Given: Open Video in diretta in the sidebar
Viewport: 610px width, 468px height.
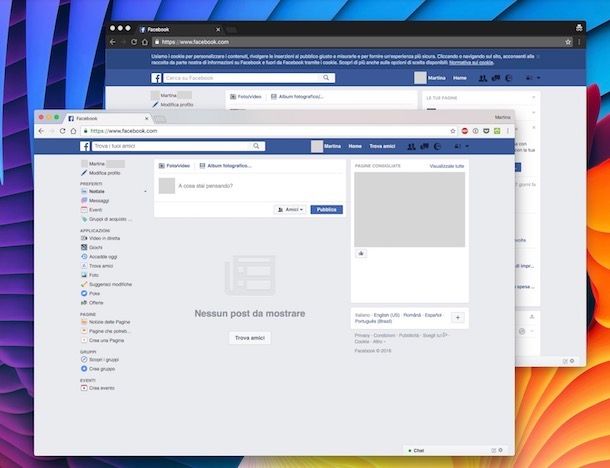Looking at the screenshot, I should coord(100,238).
